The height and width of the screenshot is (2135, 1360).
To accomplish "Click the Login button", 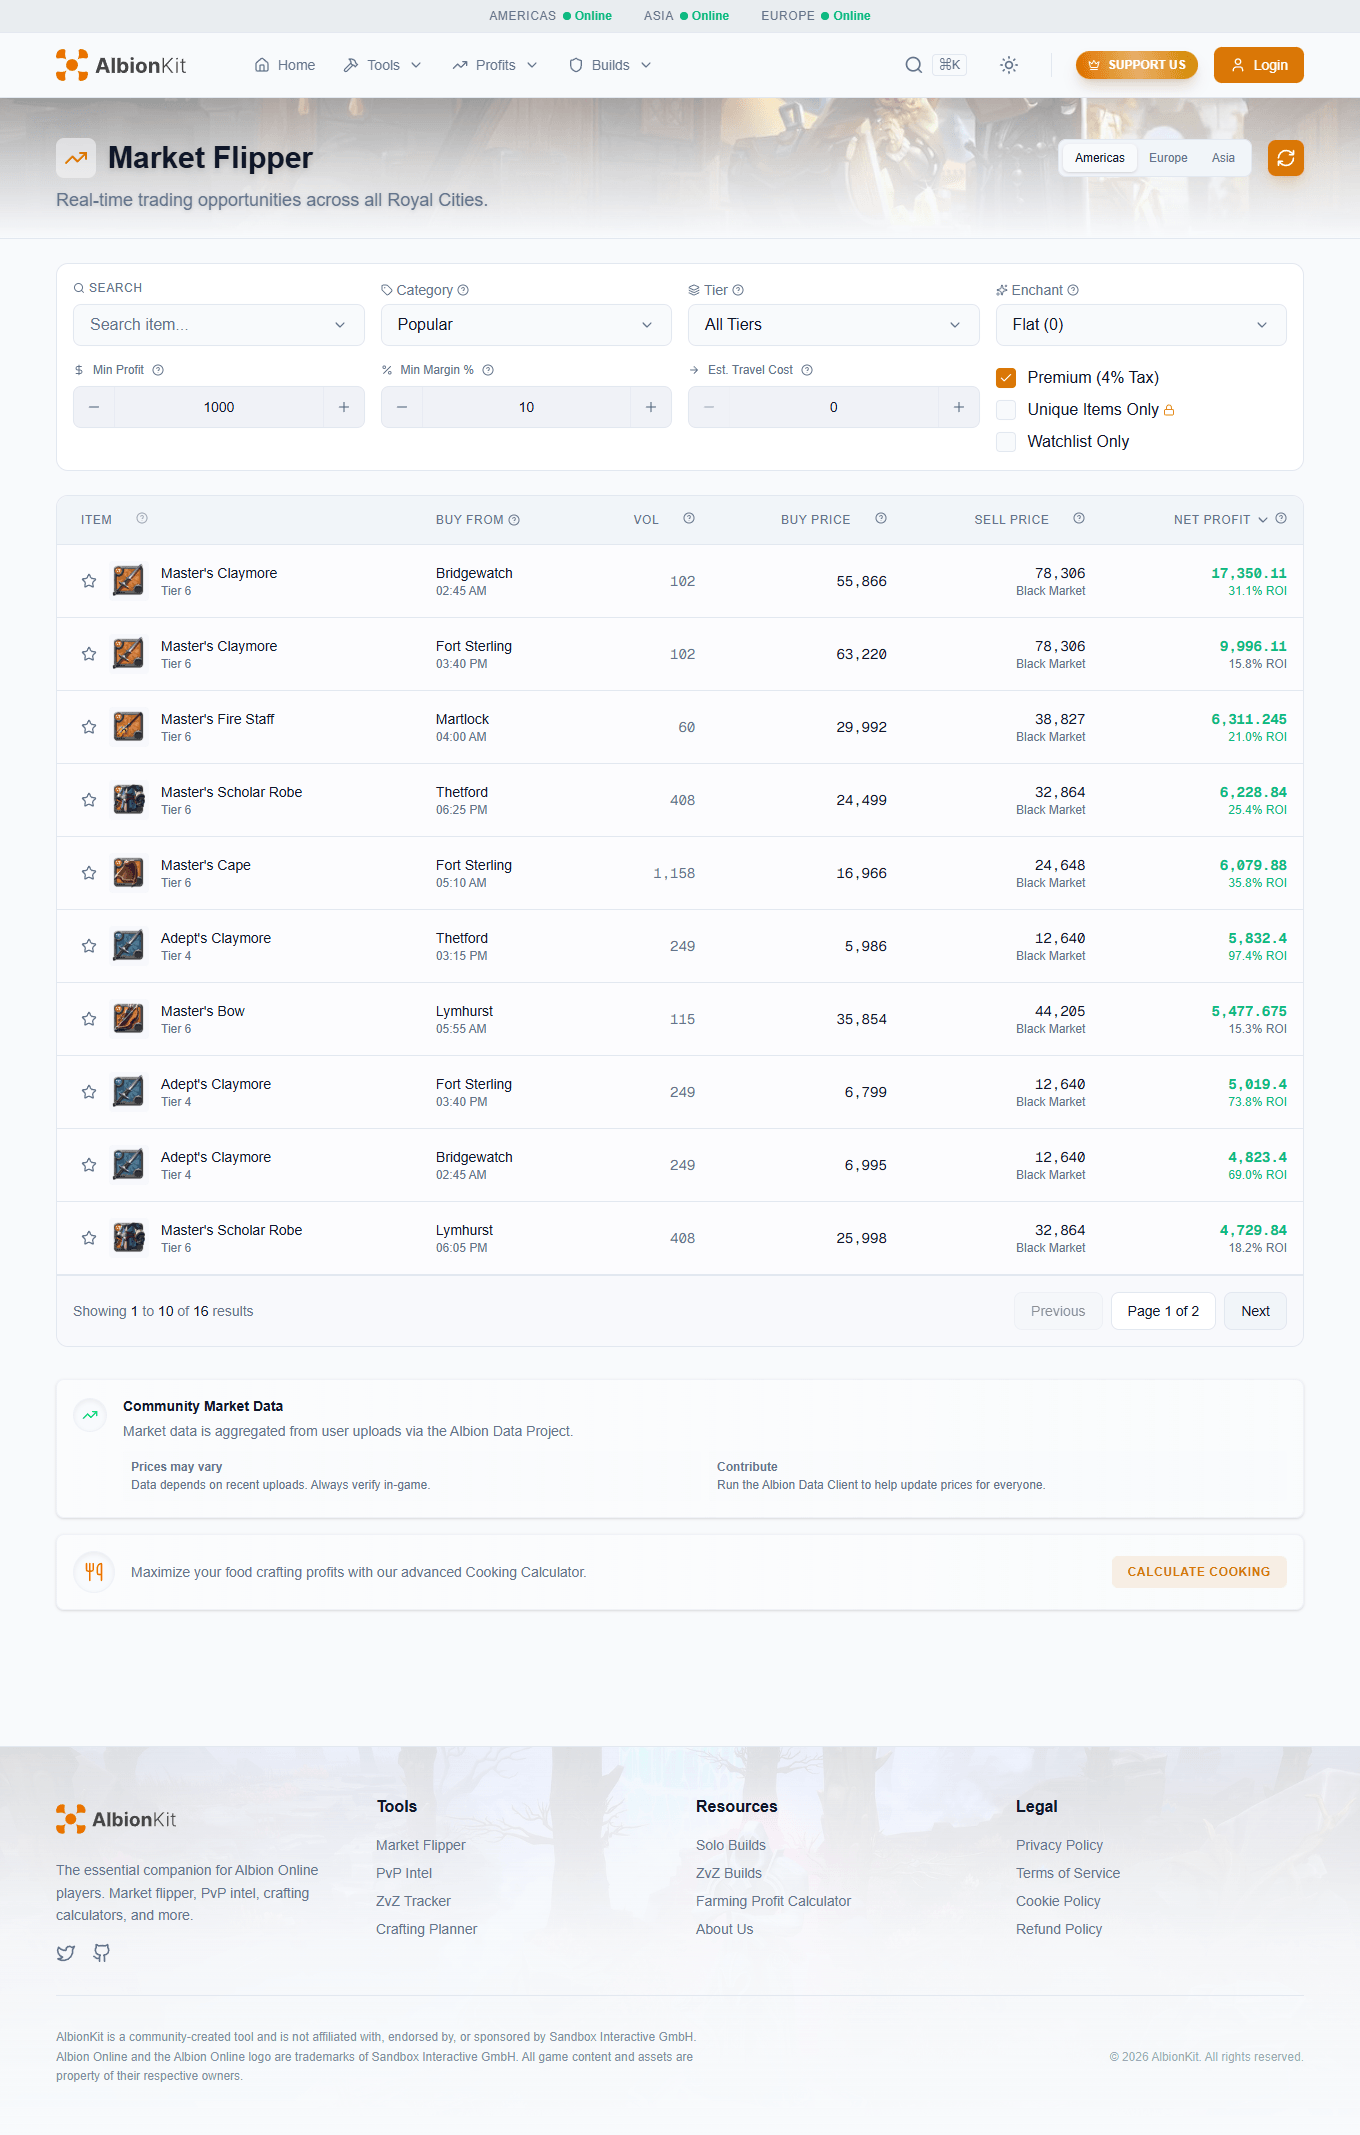I will [x=1259, y=65].
